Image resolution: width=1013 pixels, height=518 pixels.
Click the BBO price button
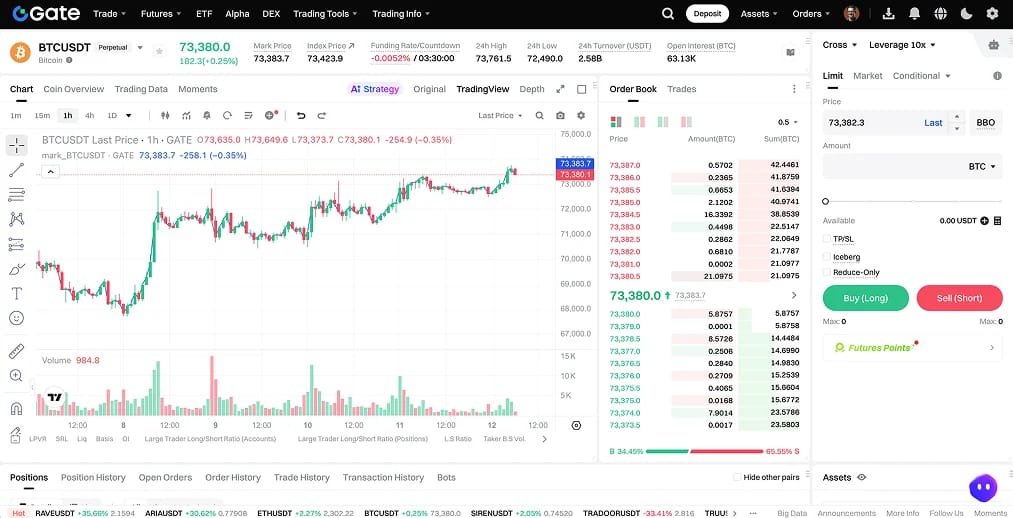pyautogui.click(x=986, y=123)
